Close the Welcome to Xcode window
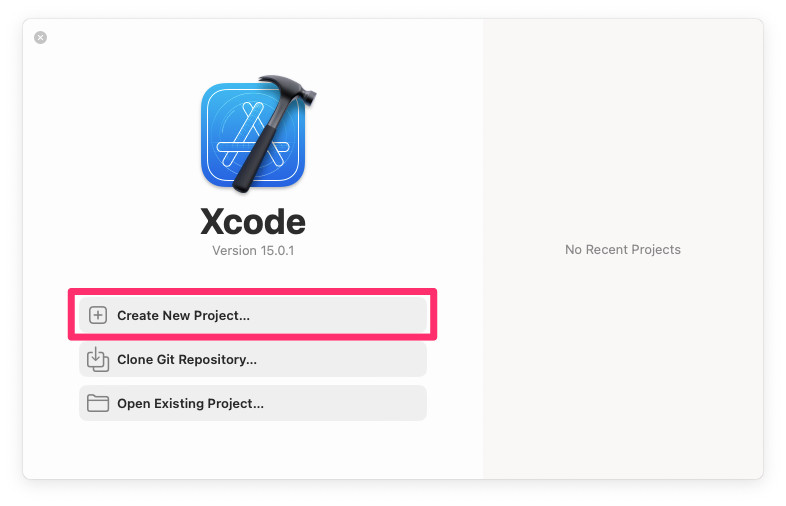 [41, 38]
